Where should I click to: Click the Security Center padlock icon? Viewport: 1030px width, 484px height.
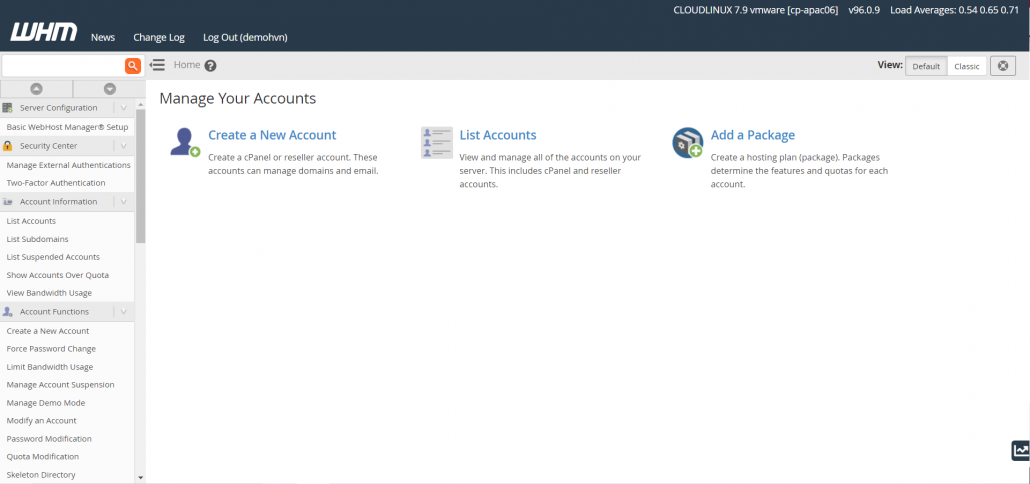[x=8, y=146]
